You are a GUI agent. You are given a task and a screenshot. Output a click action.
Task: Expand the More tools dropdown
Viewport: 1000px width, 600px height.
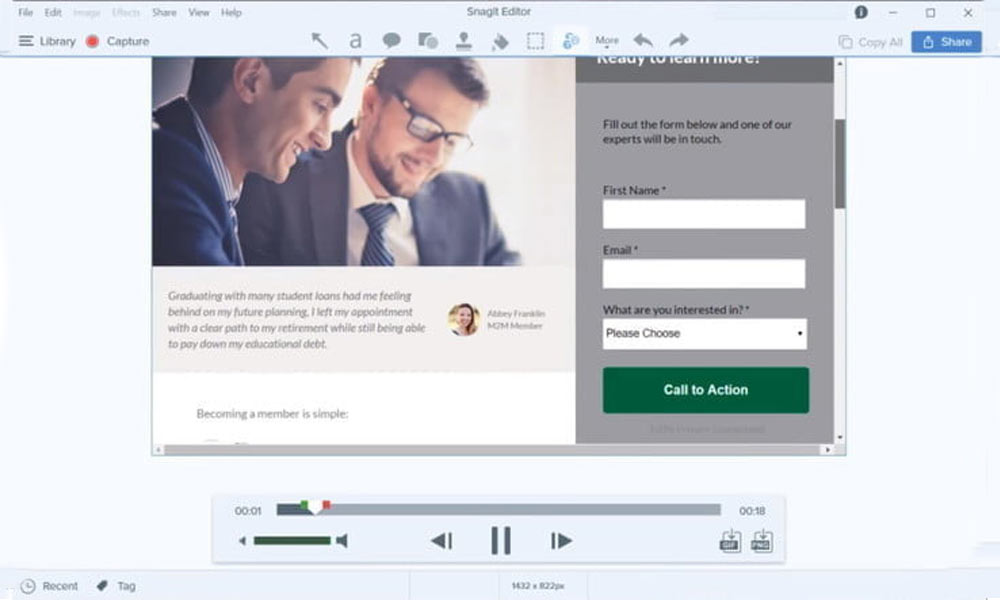point(607,41)
